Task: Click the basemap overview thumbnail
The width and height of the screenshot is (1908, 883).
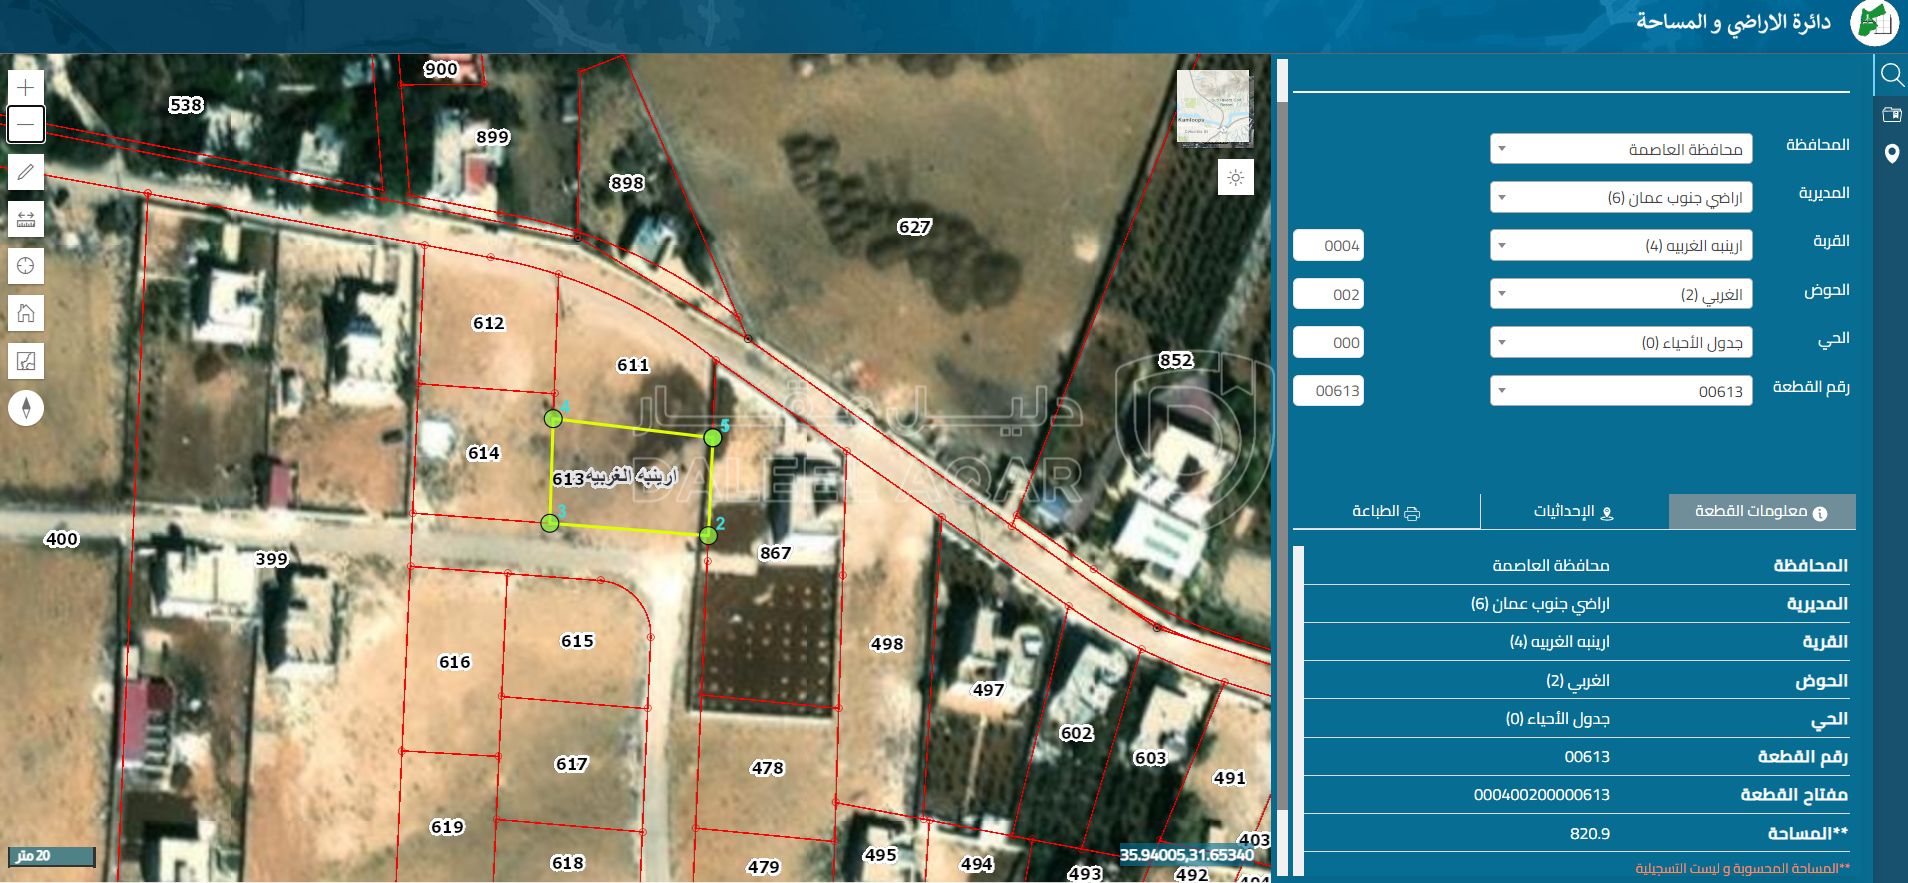Action: (x=1214, y=108)
